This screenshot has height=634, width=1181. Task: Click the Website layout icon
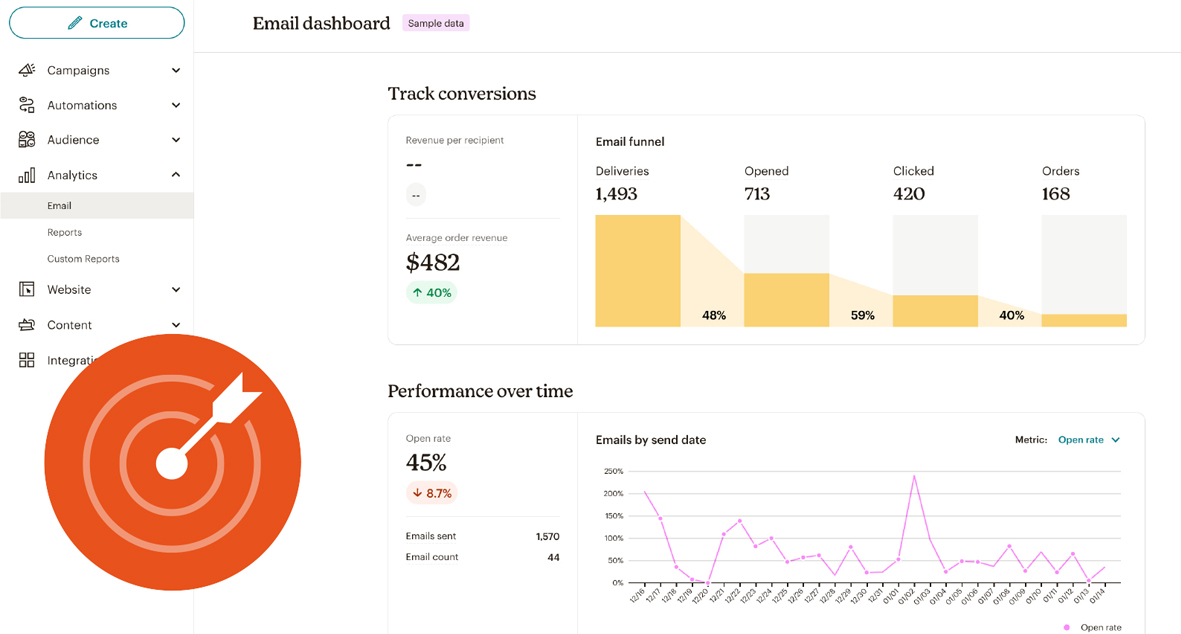coord(26,289)
